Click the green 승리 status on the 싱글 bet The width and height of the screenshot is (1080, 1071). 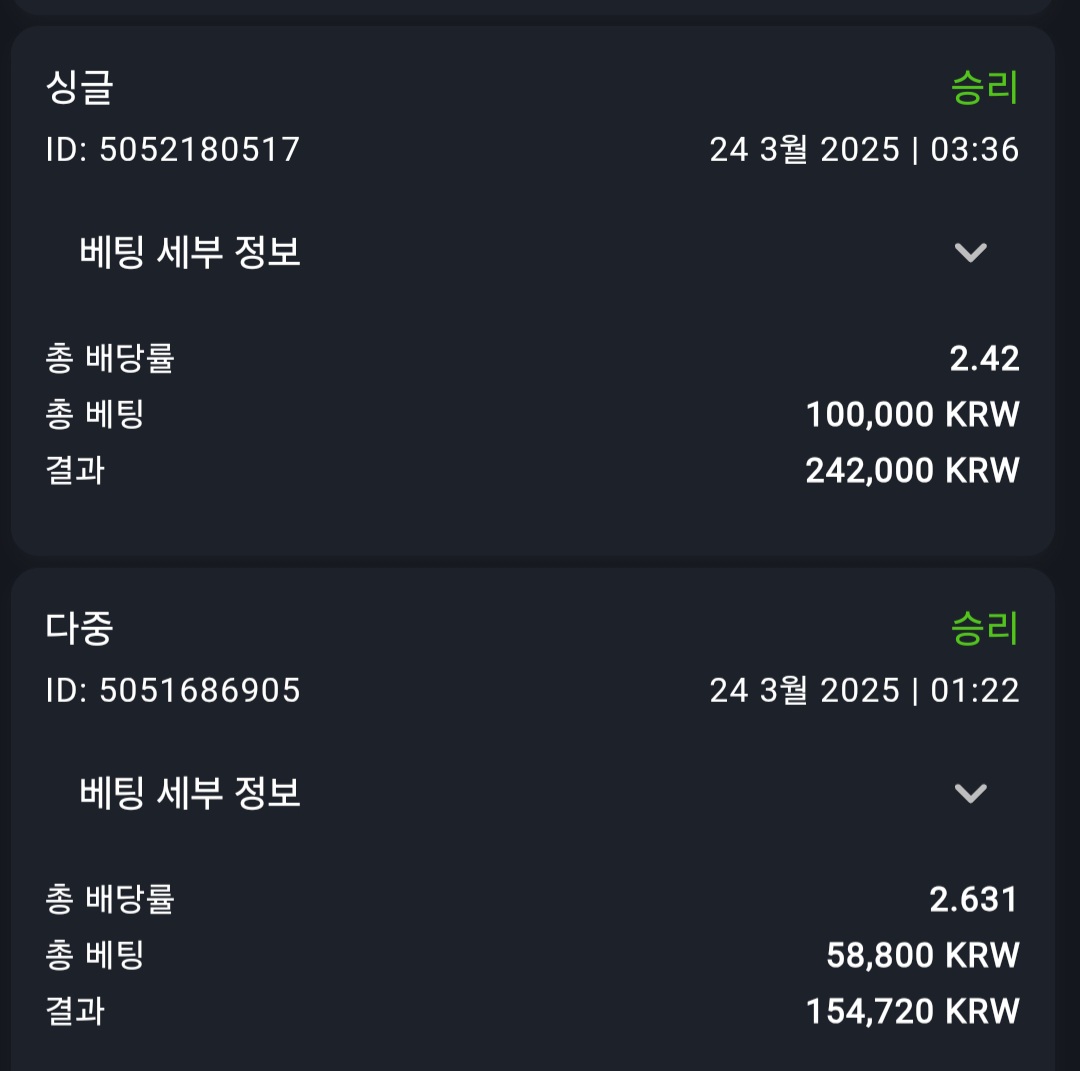tap(984, 88)
